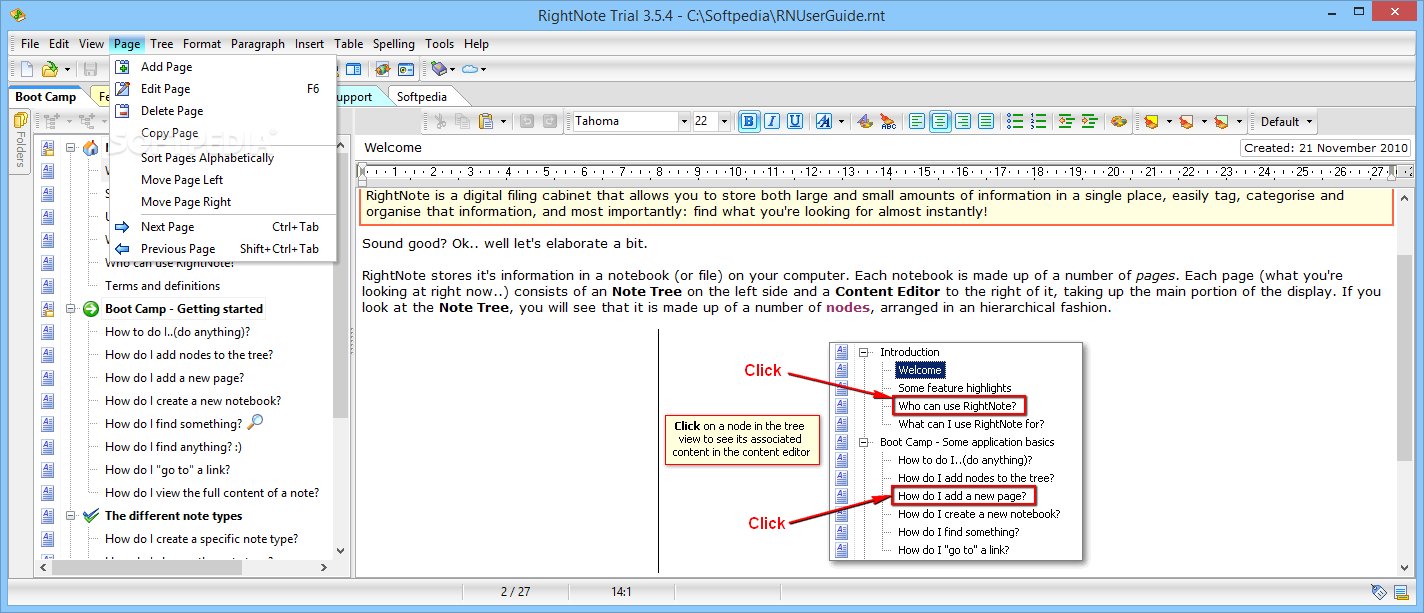
Task: Collapse 'The different note types' tree node
Action: [x=71, y=516]
